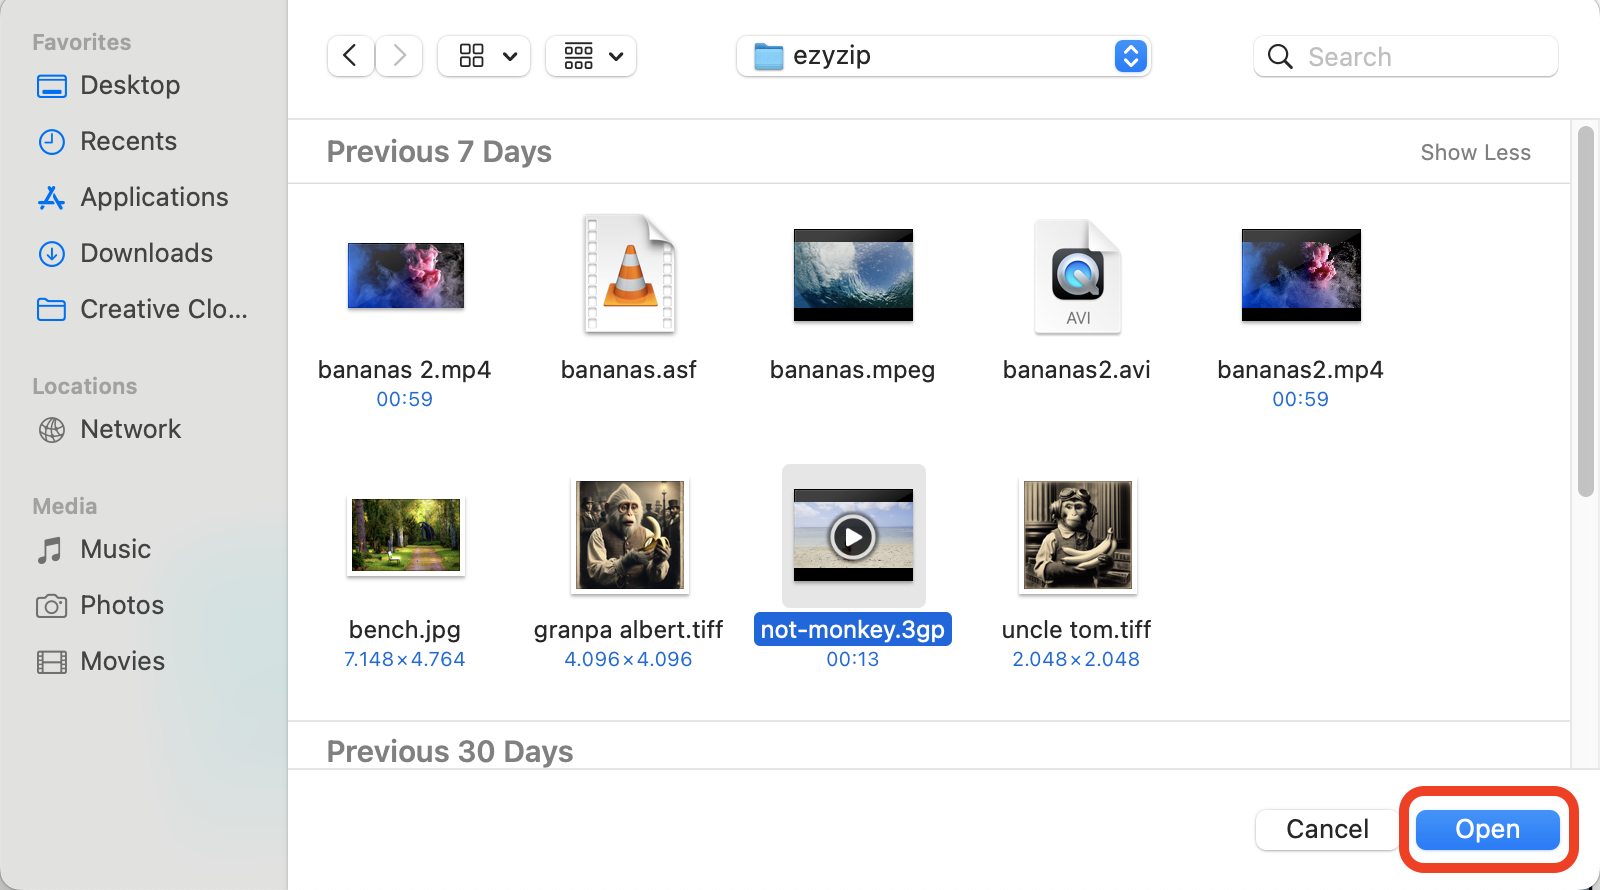The height and width of the screenshot is (890, 1600).
Task: Open Applications label in the sidebar
Action: coord(154,198)
